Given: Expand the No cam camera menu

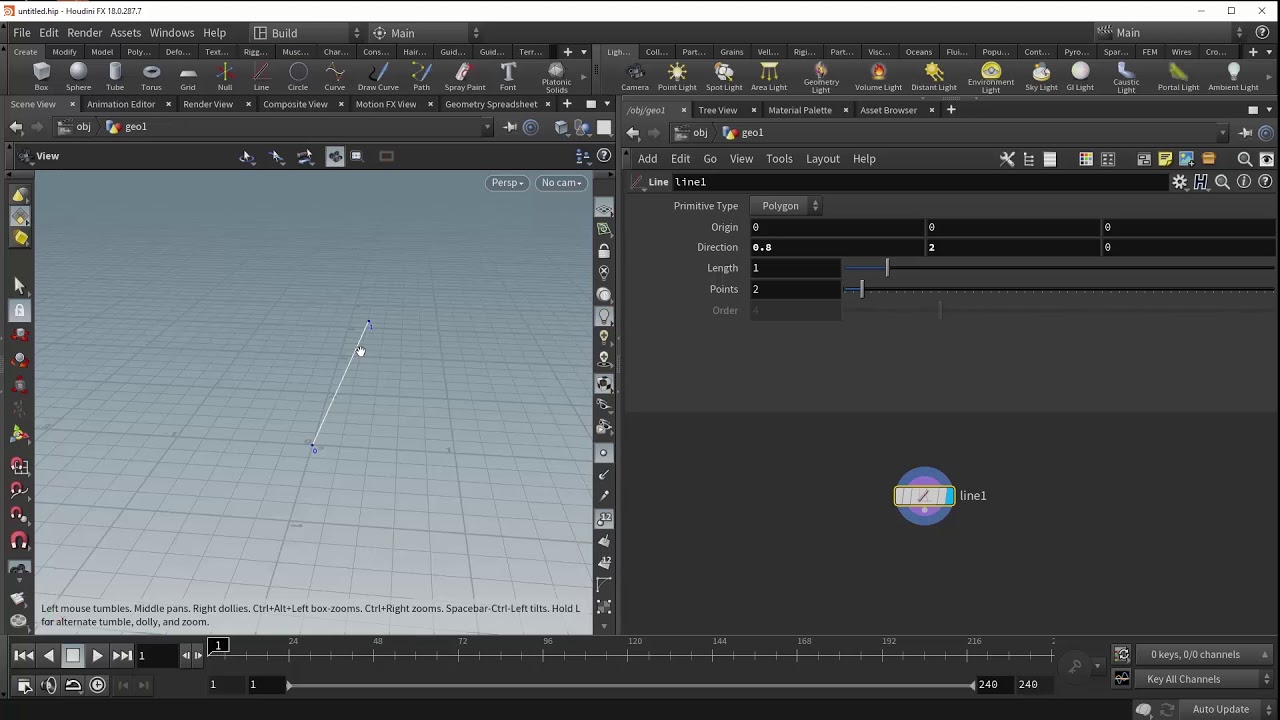Looking at the screenshot, I should pyautogui.click(x=560, y=183).
